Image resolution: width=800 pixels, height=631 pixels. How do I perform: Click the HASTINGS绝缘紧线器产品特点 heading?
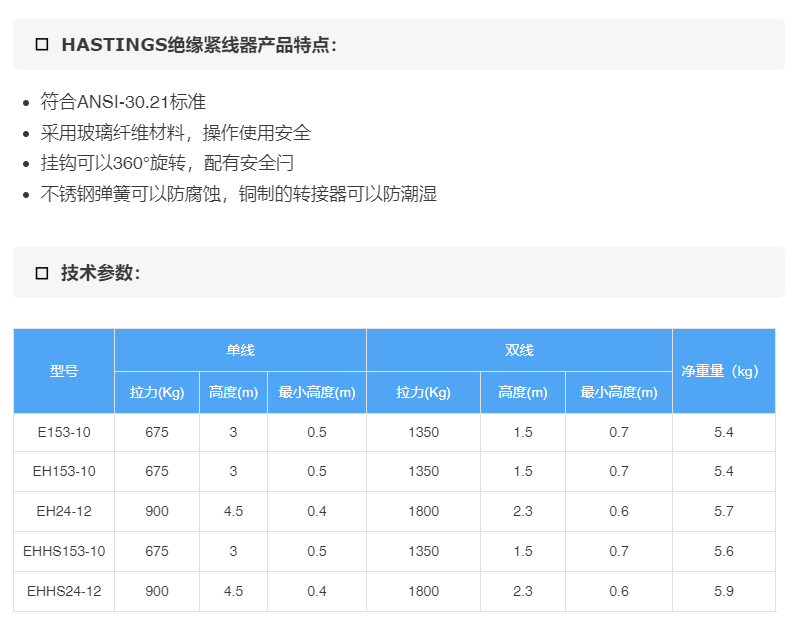click(x=199, y=45)
